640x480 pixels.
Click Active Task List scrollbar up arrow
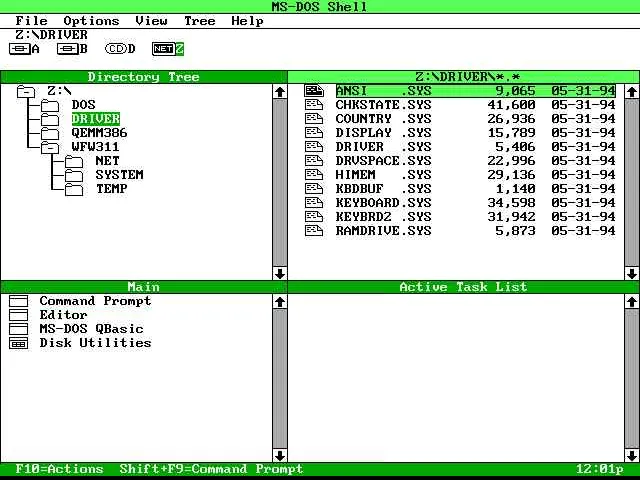point(632,302)
